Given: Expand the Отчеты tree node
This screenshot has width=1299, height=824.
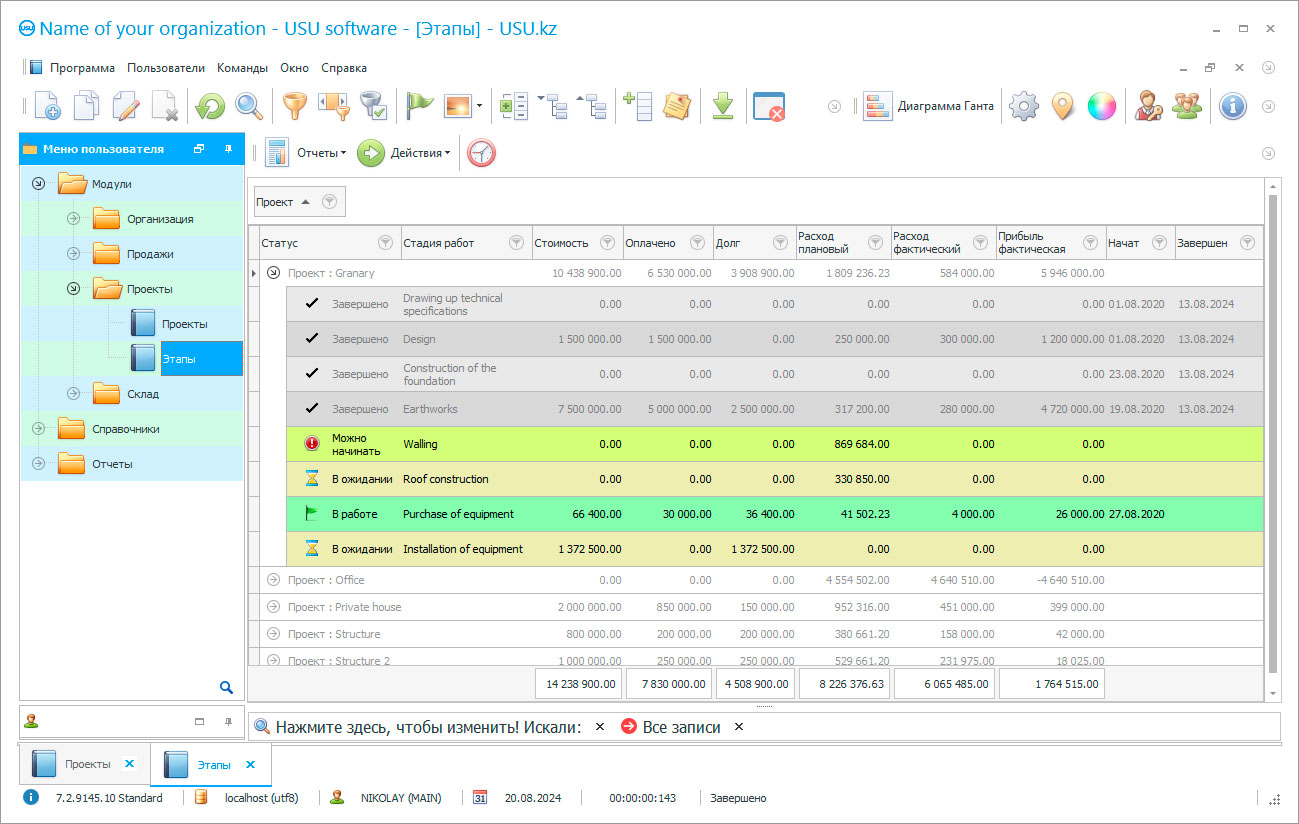Looking at the screenshot, I should click(38, 464).
